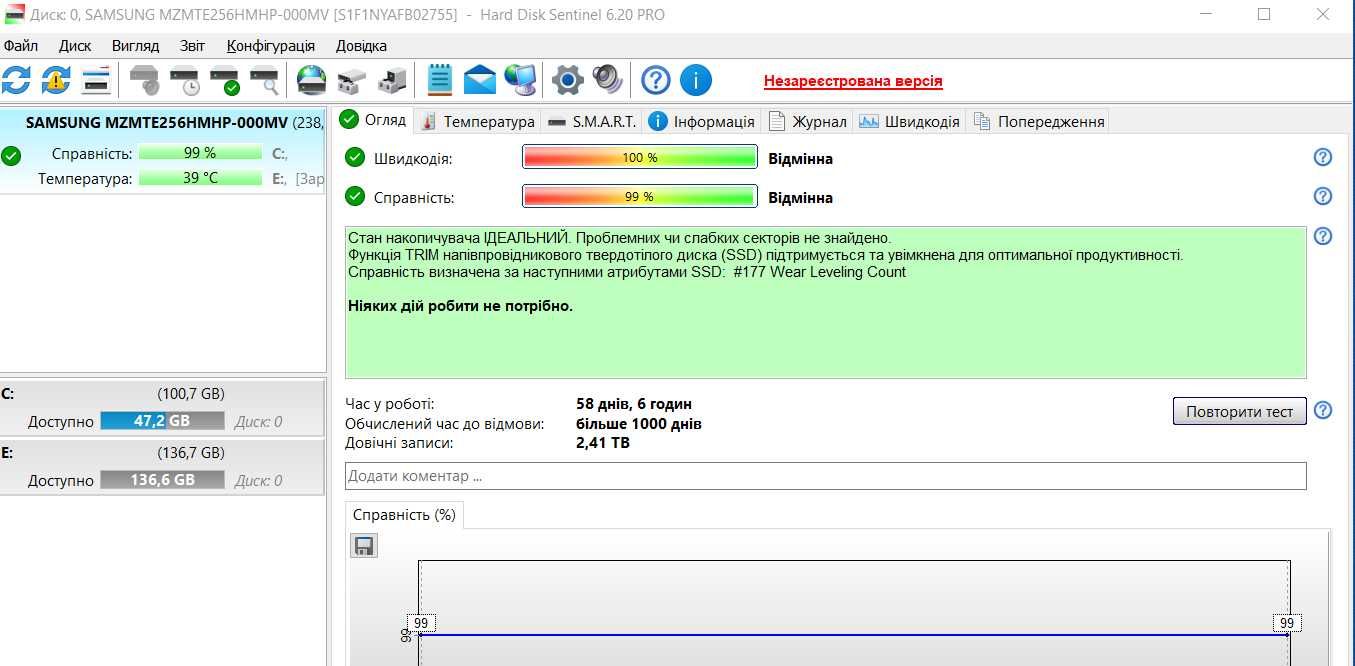1355x666 pixels.
Task: Switch to the Попередження tab
Action: click(x=1038, y=121)
